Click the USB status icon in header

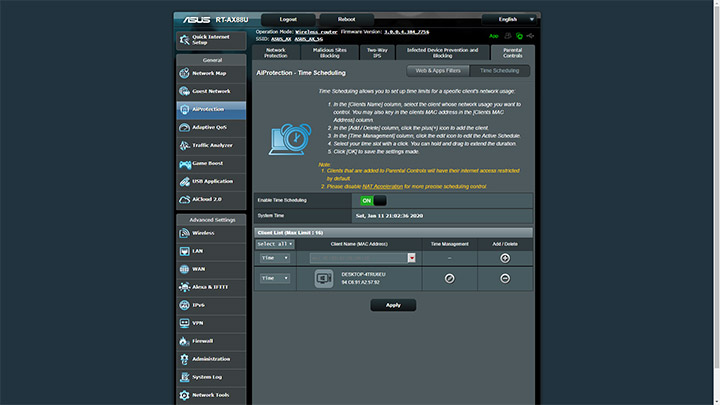(530, 36)
